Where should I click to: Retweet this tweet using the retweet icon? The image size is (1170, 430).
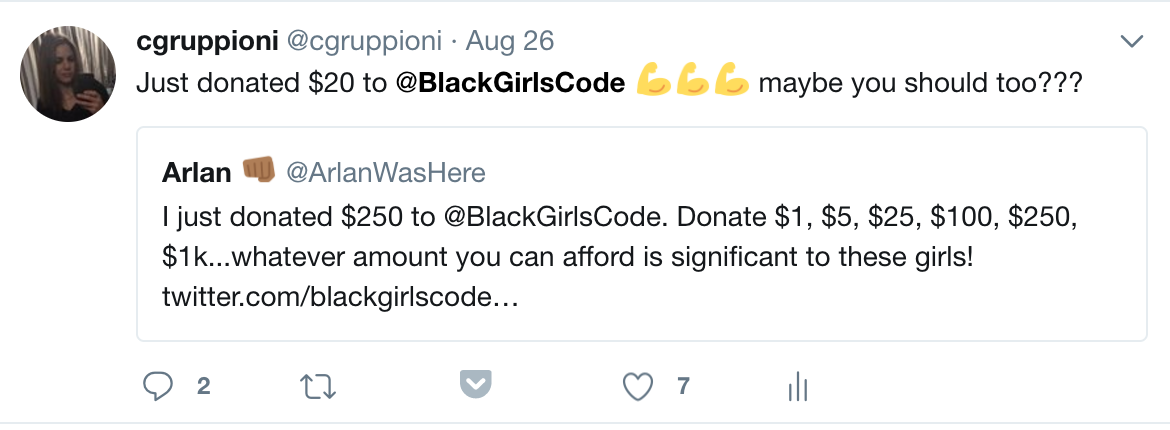[317, 386]
